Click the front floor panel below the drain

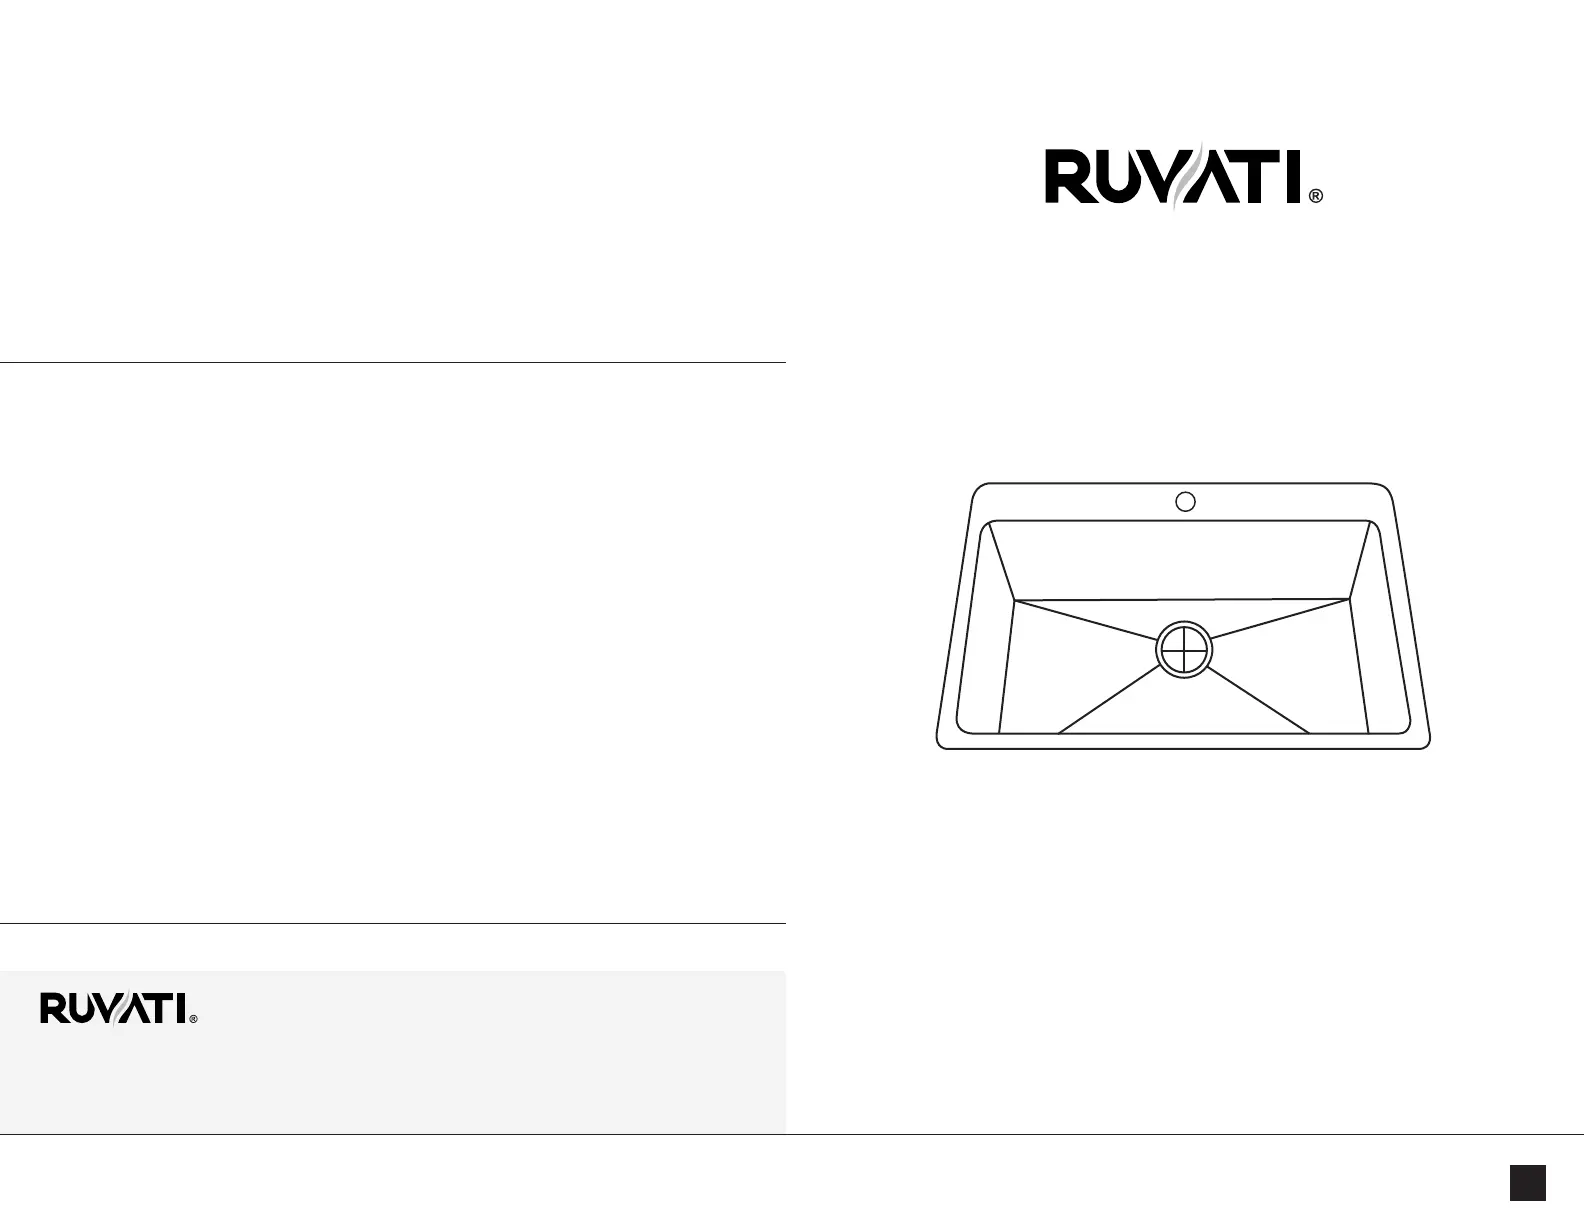click(x=1184, y=708)
